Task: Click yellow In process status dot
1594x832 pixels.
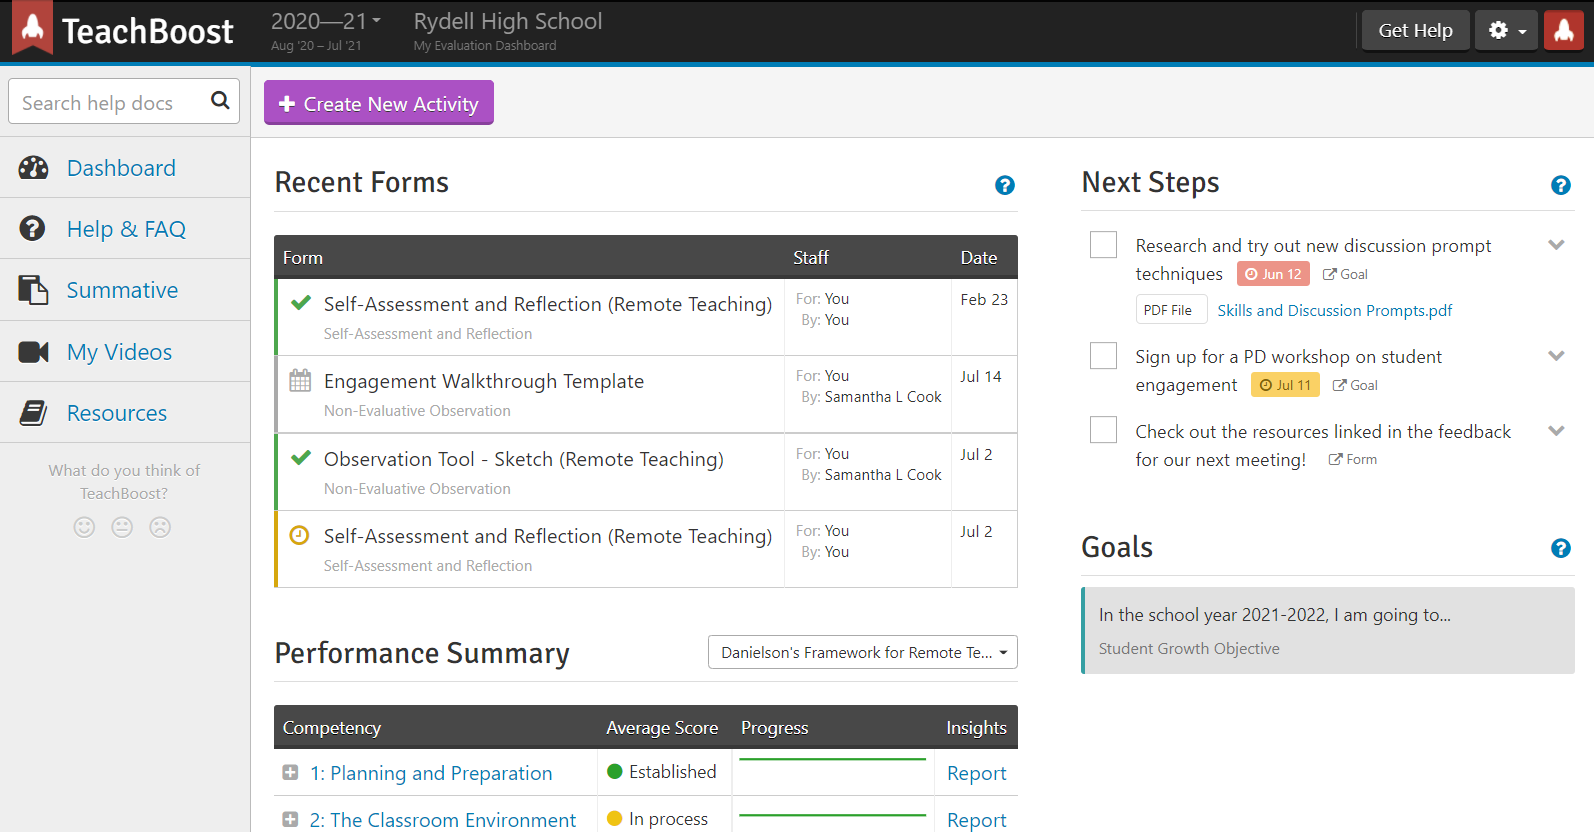Action: tap(615, 818)
